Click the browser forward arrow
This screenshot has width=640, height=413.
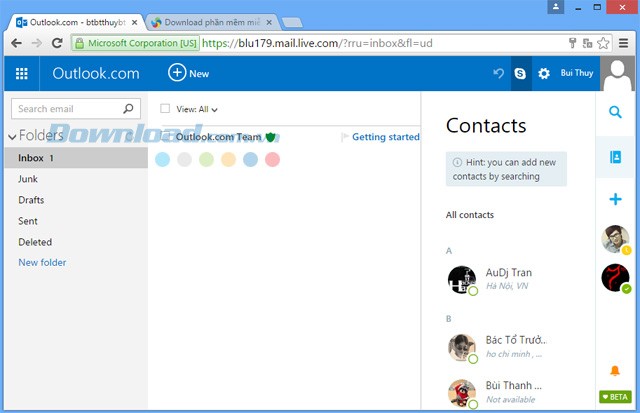point(37,43)
